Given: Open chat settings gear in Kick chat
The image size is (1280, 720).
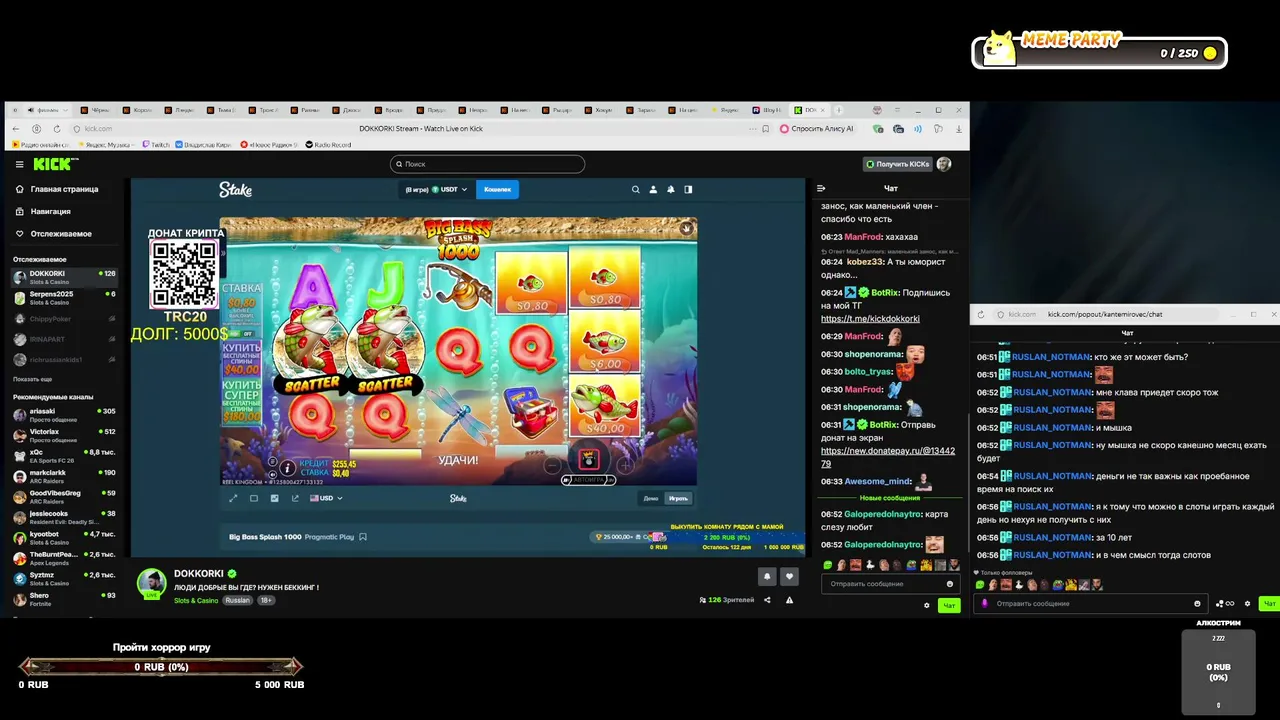Looking at the screenshot, I should [926, 605].
